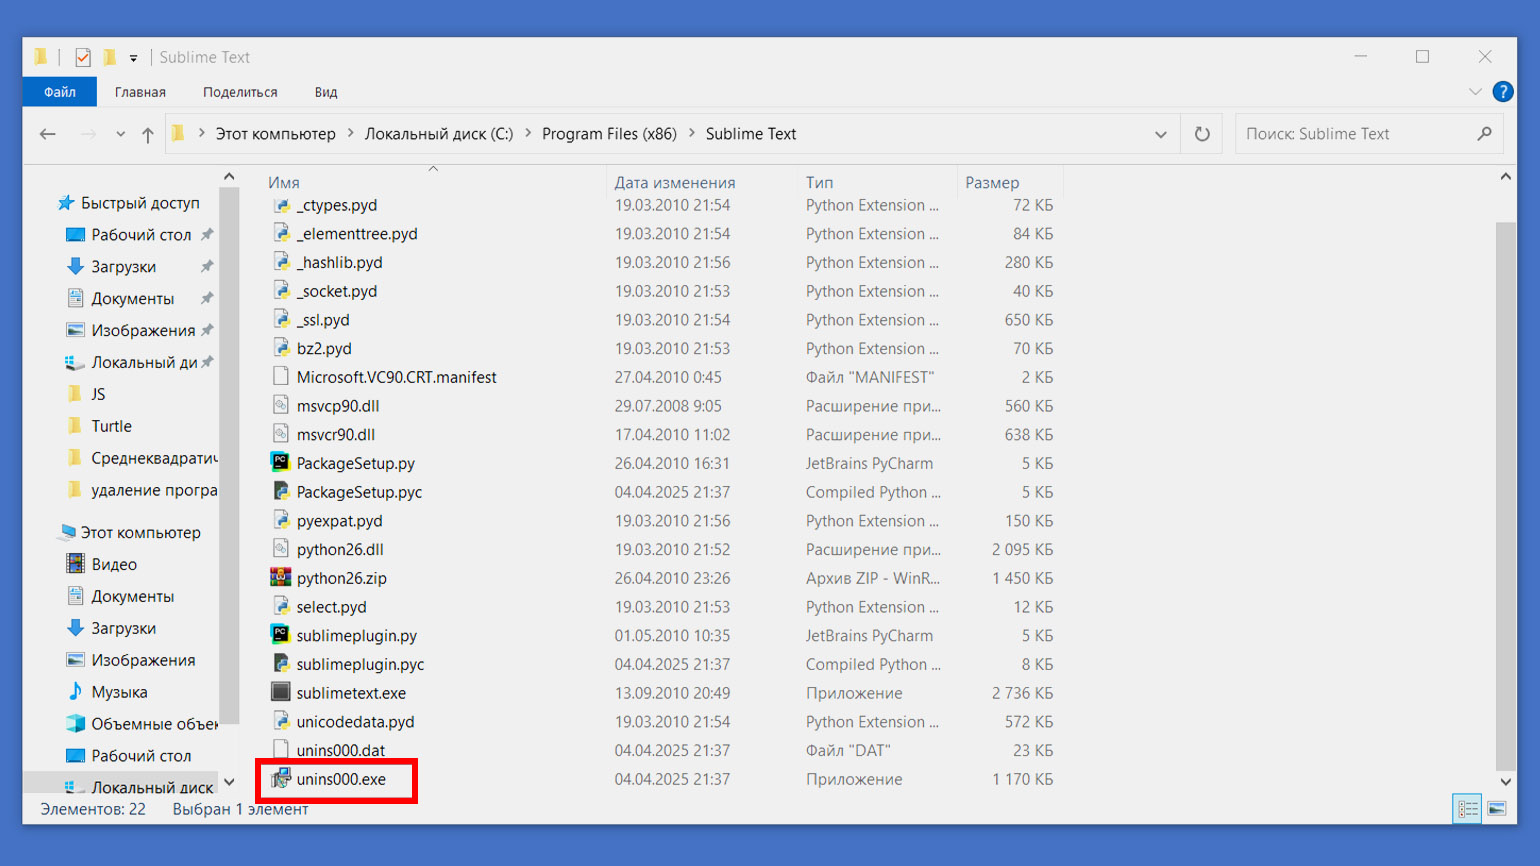
Task: Click the navigation pane scrollbar
Action: 229,455
